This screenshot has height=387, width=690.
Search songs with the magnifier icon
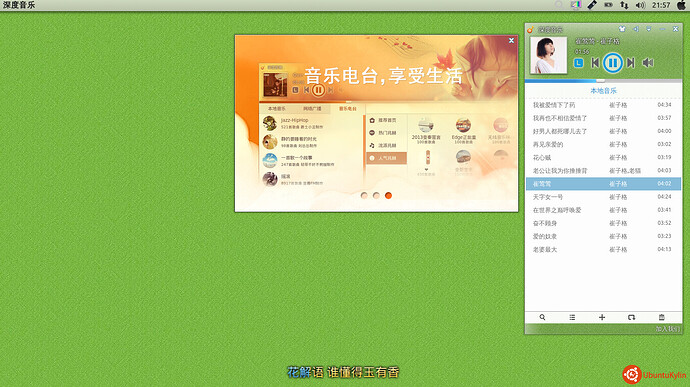[542, 317]
